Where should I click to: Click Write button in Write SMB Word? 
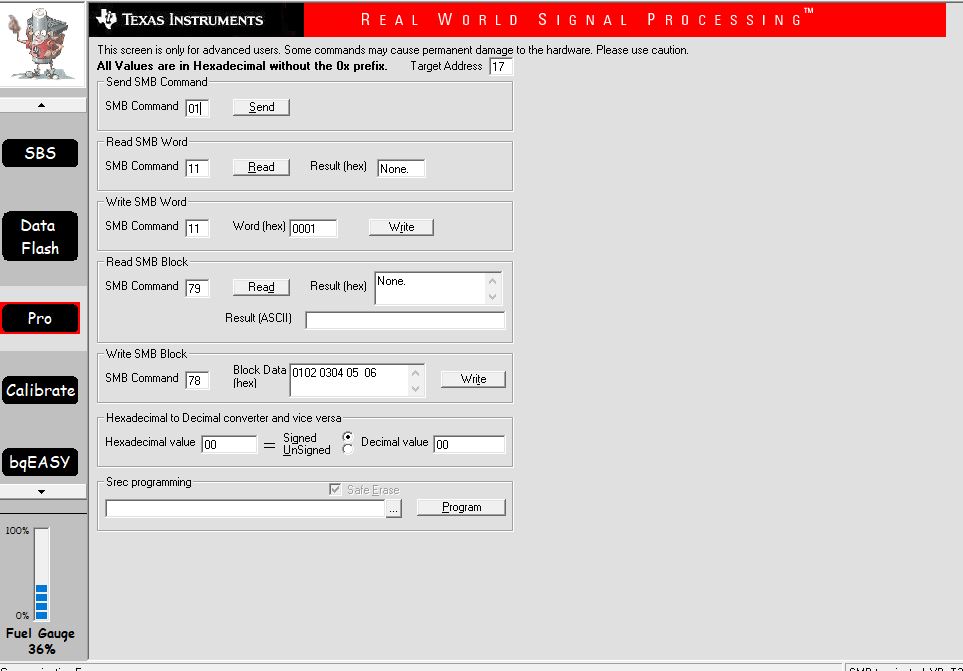[401, 227]
